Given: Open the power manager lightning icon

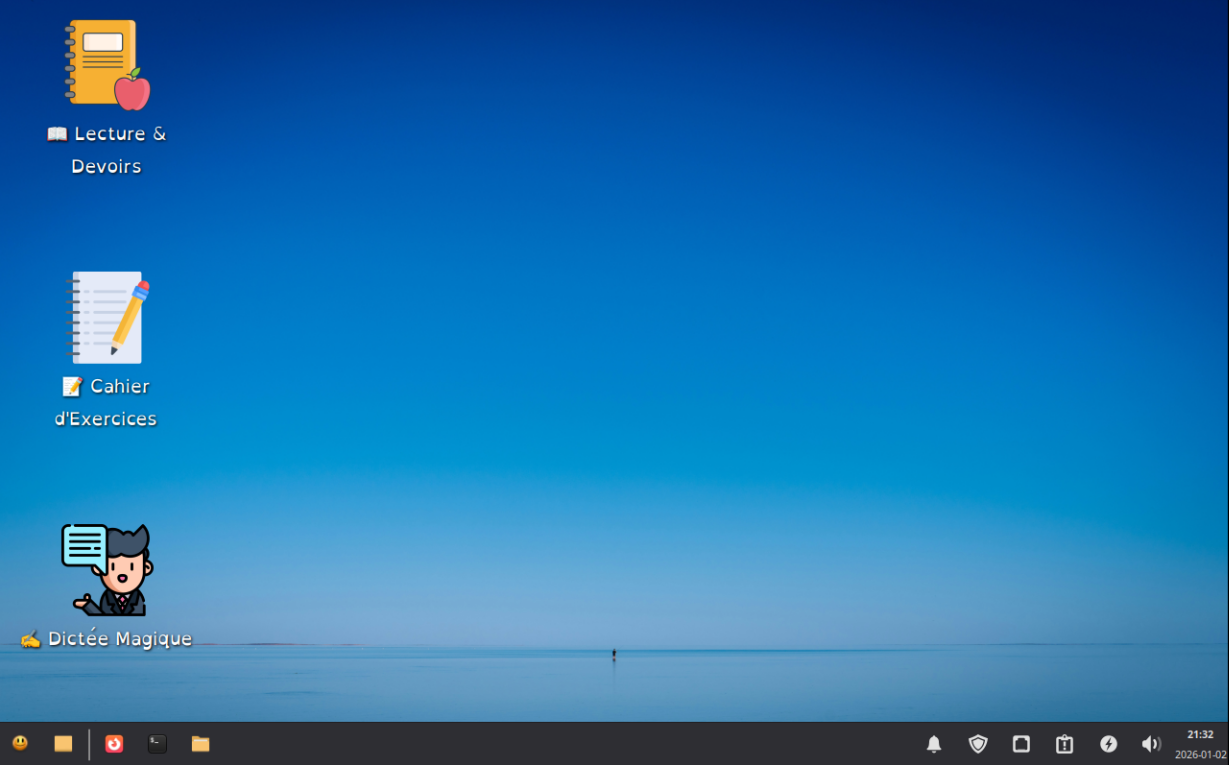Looking at the screenshot, I should pos(1108,744).
